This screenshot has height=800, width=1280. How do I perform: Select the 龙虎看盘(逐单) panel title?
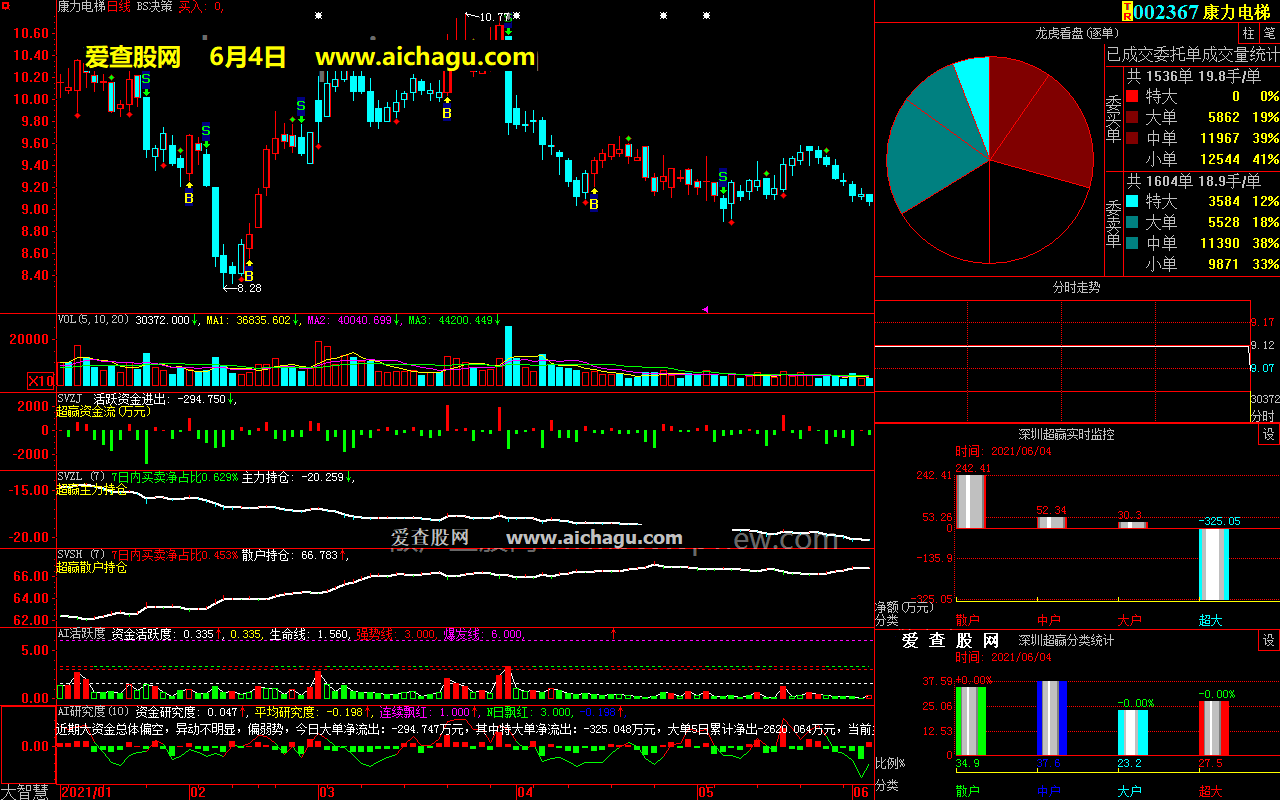[x=1077, y=33]
